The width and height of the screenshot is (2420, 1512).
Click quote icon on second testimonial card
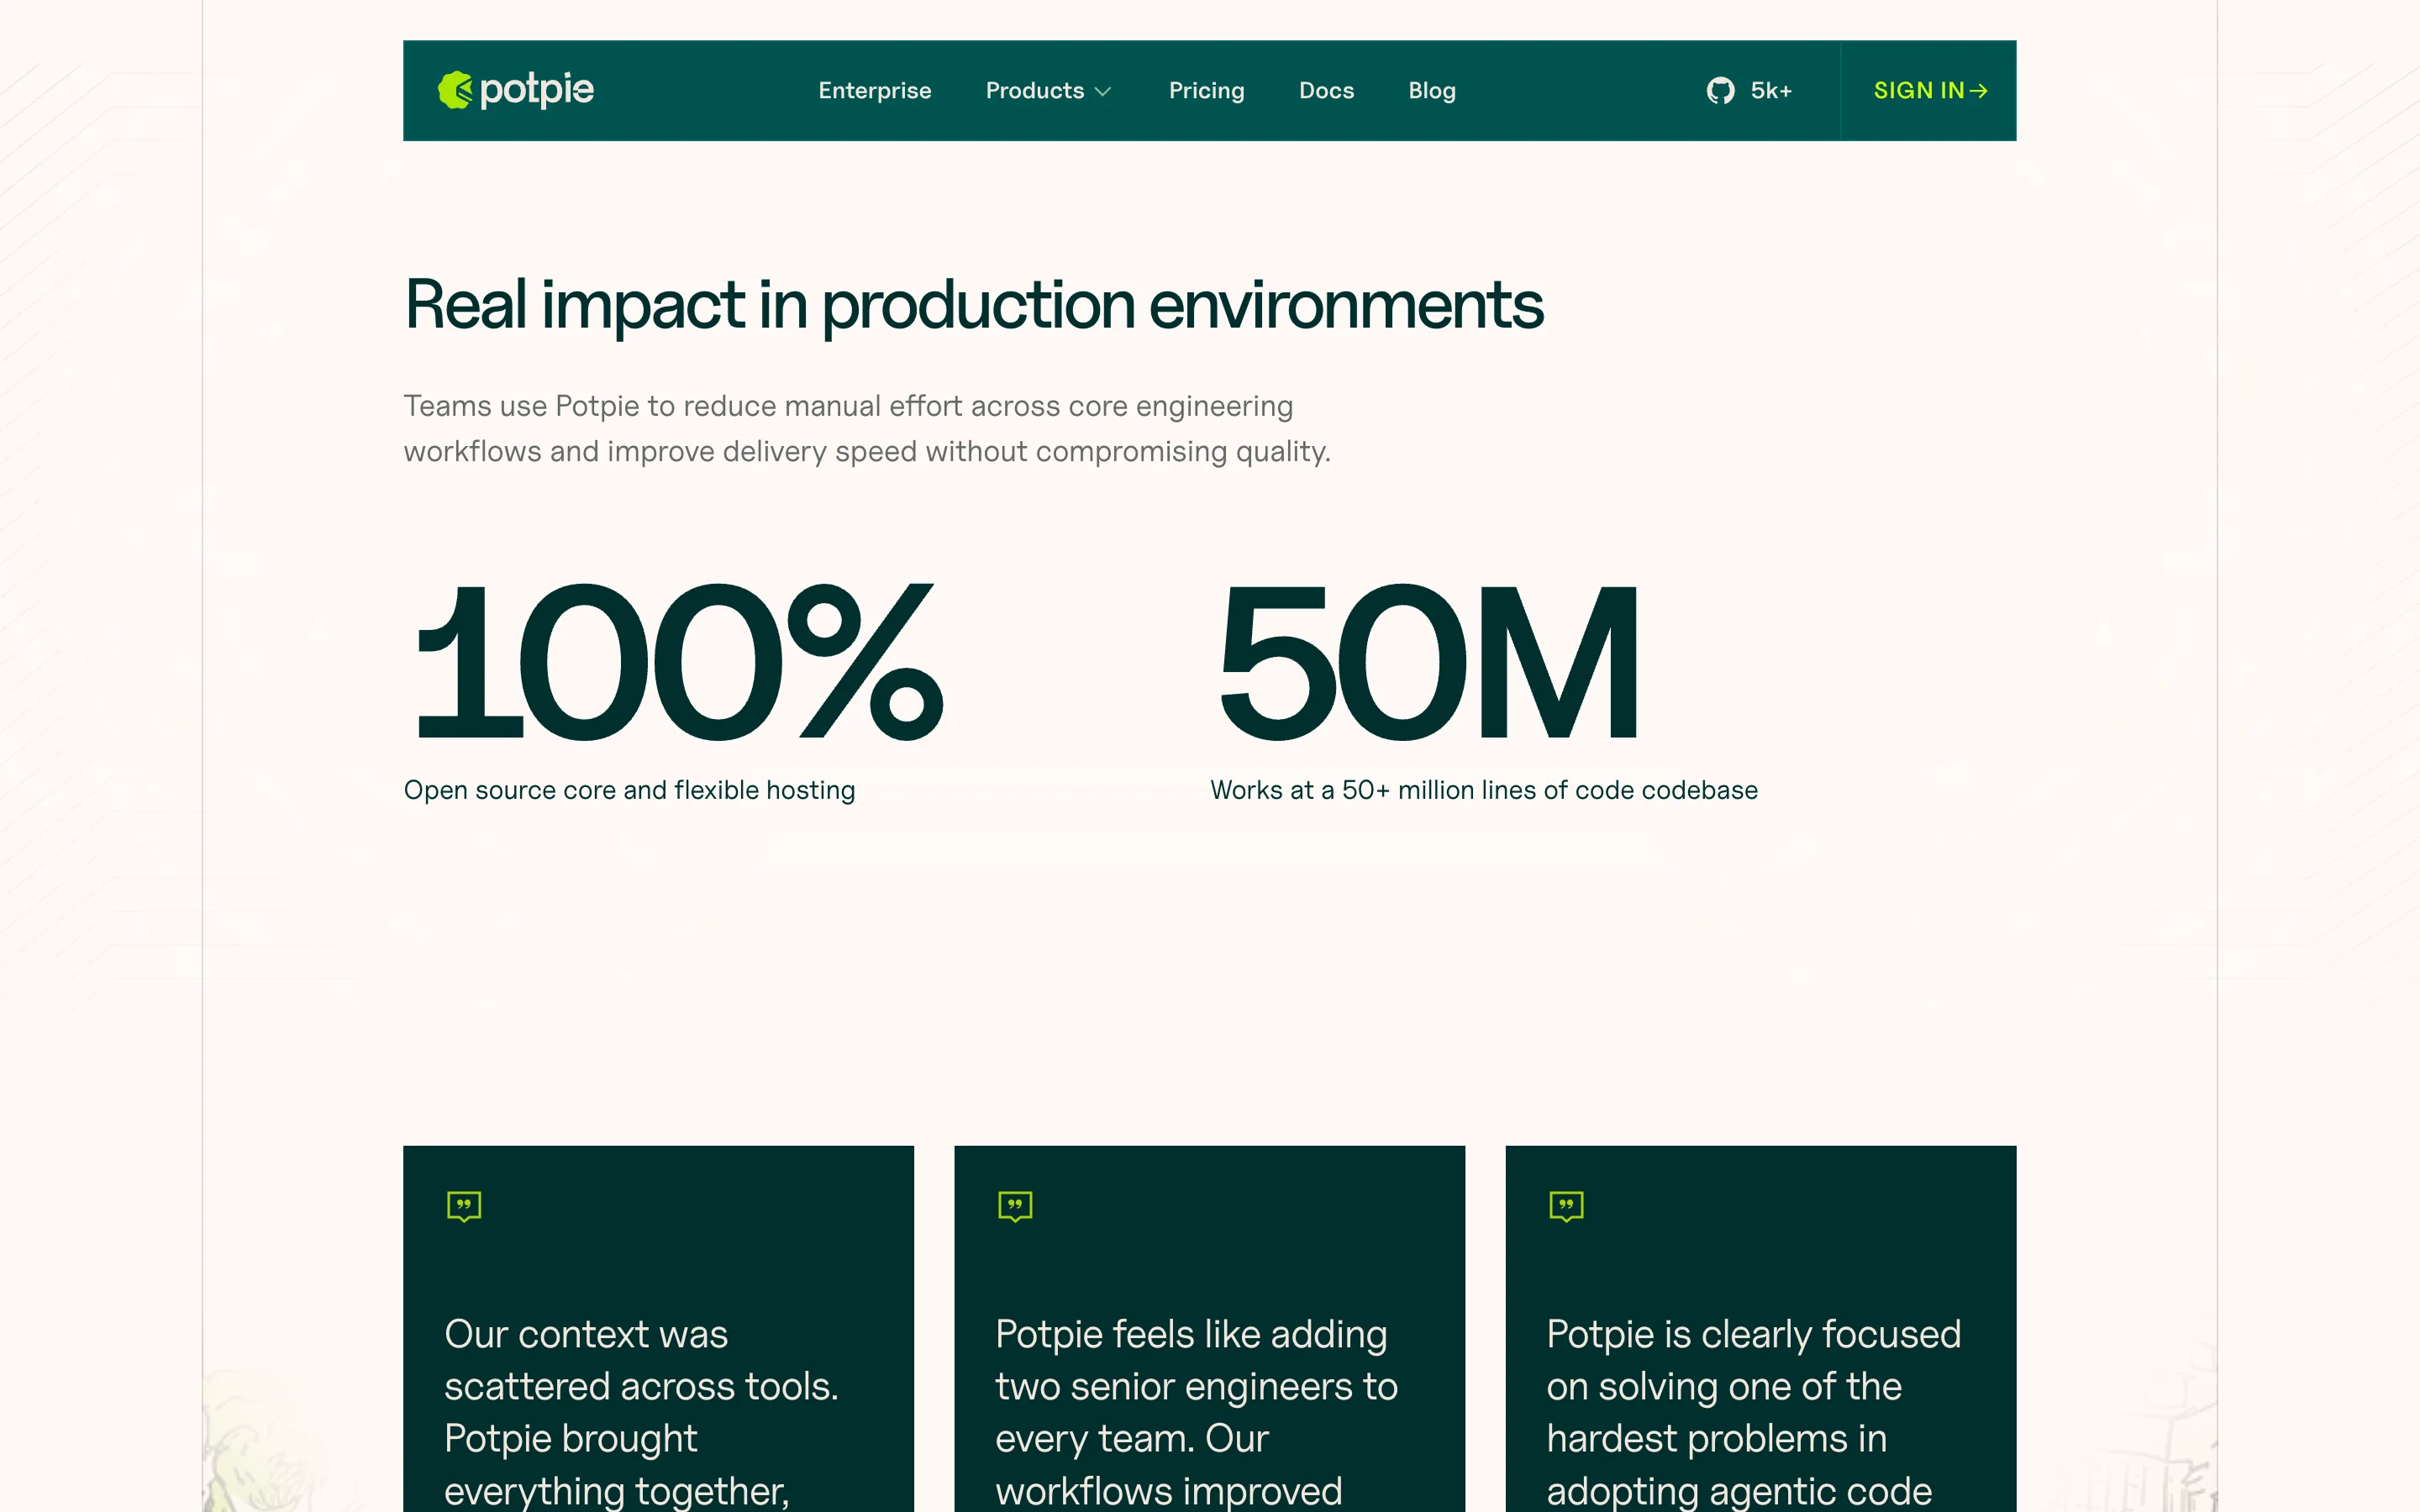click(x=1015, y=1206)
